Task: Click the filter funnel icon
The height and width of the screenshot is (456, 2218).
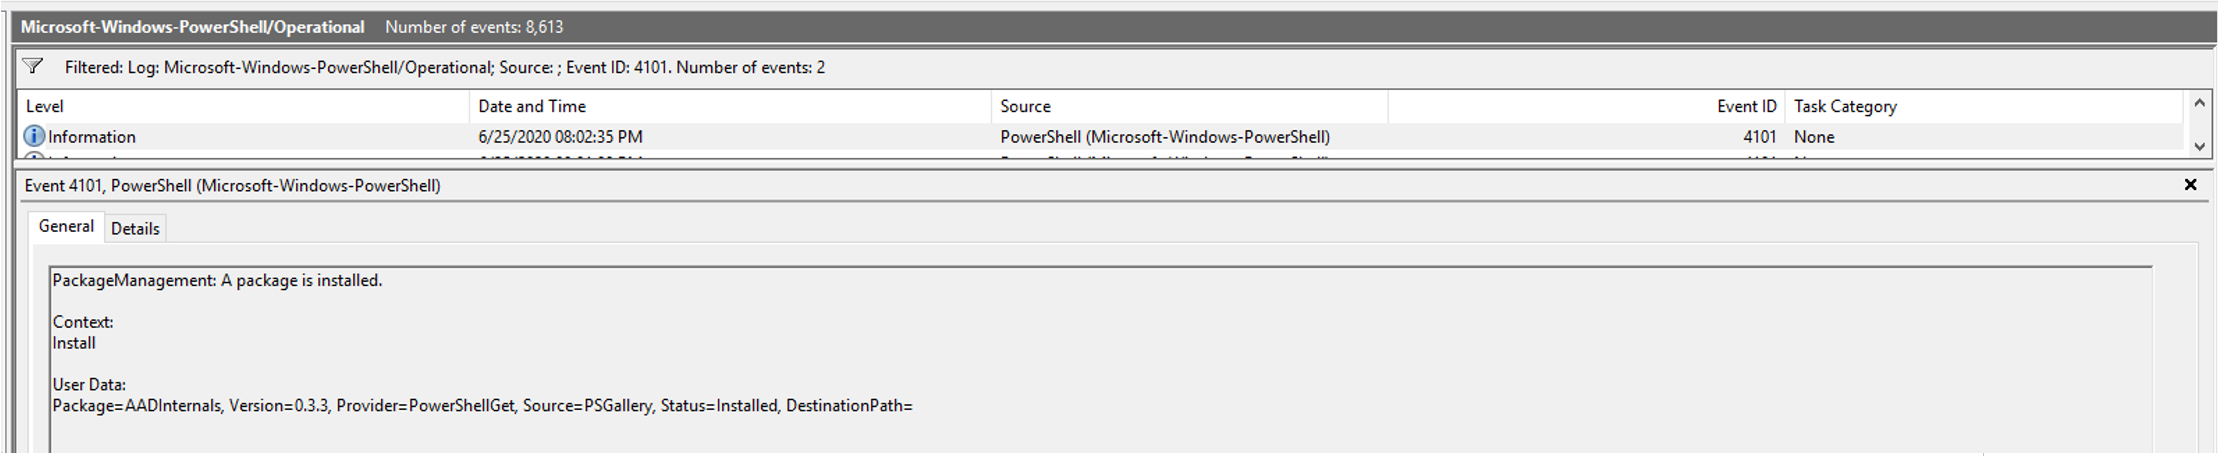Action: pos(33,67)
